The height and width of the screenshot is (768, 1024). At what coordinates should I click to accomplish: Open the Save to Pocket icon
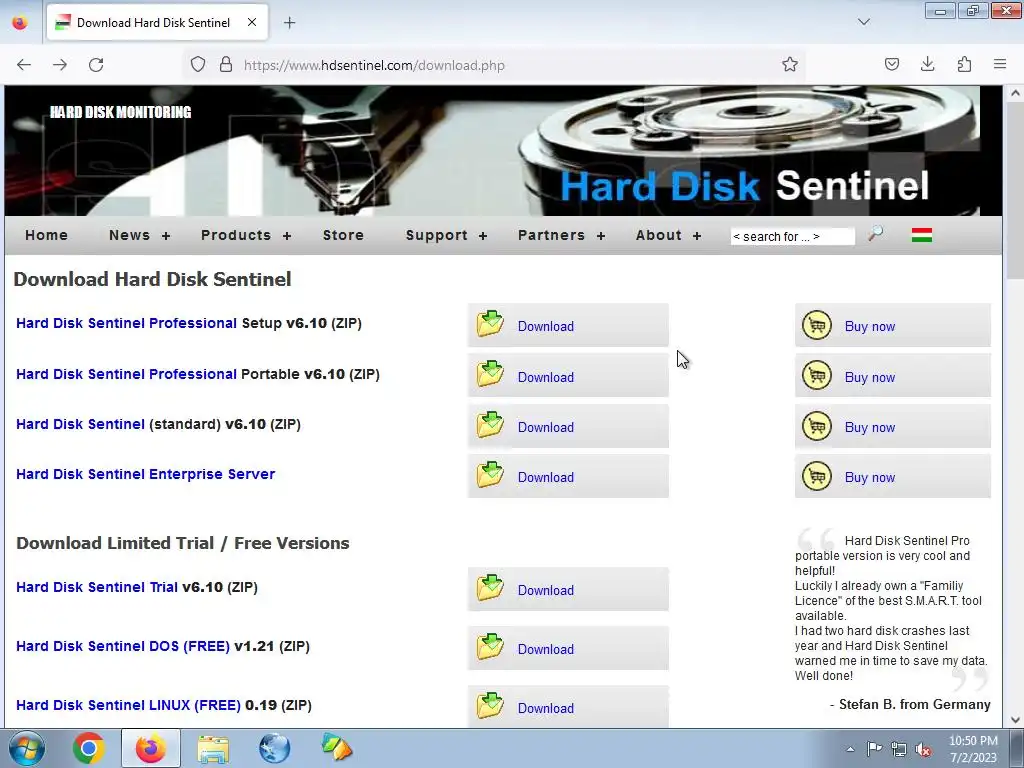point(892,64)
